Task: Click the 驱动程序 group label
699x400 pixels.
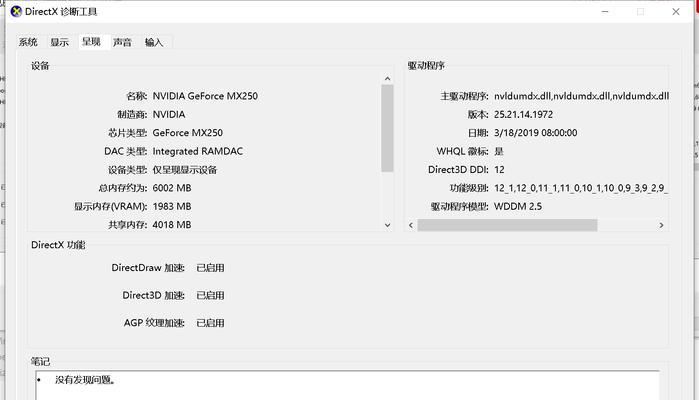Action: (426, 66)
